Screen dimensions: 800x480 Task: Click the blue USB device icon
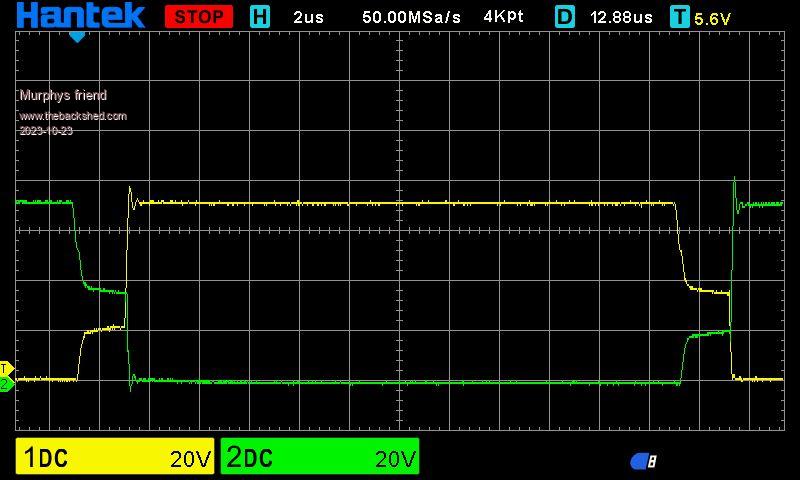643,461
